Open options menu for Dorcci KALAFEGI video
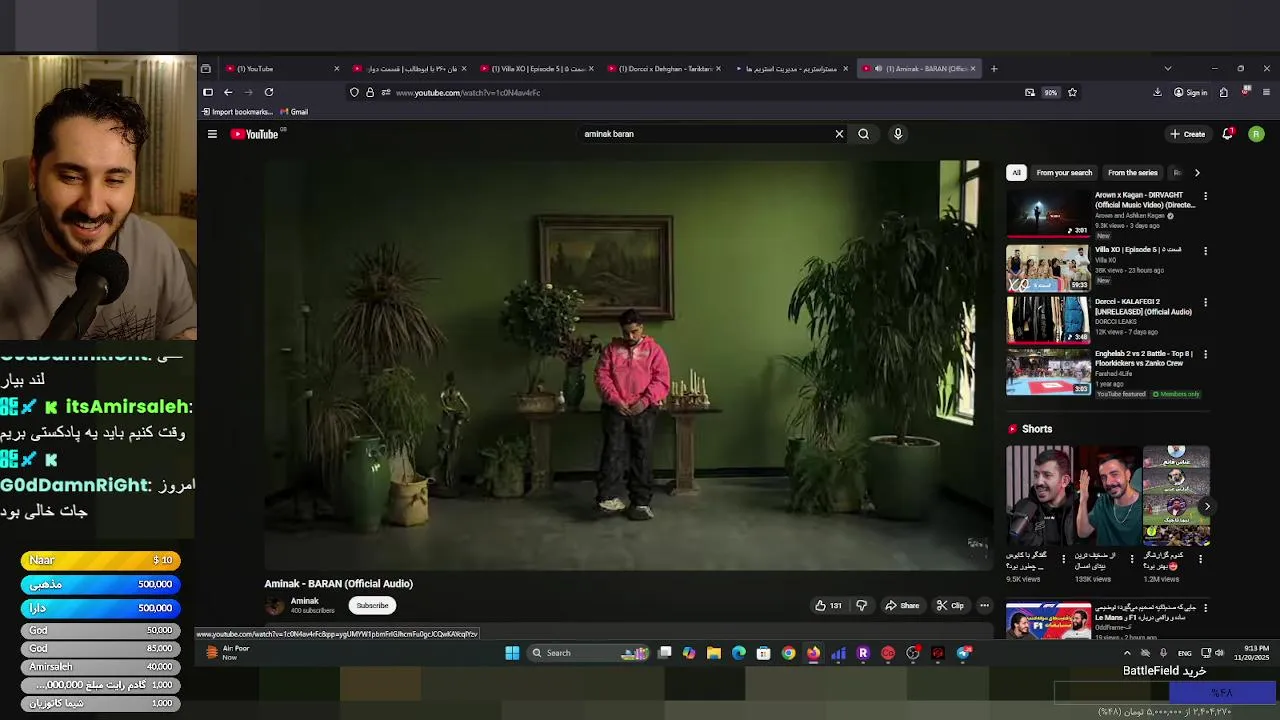The height and width of the screenshot is (720, 1280). pyautogui.click(x=1205, y=303)
